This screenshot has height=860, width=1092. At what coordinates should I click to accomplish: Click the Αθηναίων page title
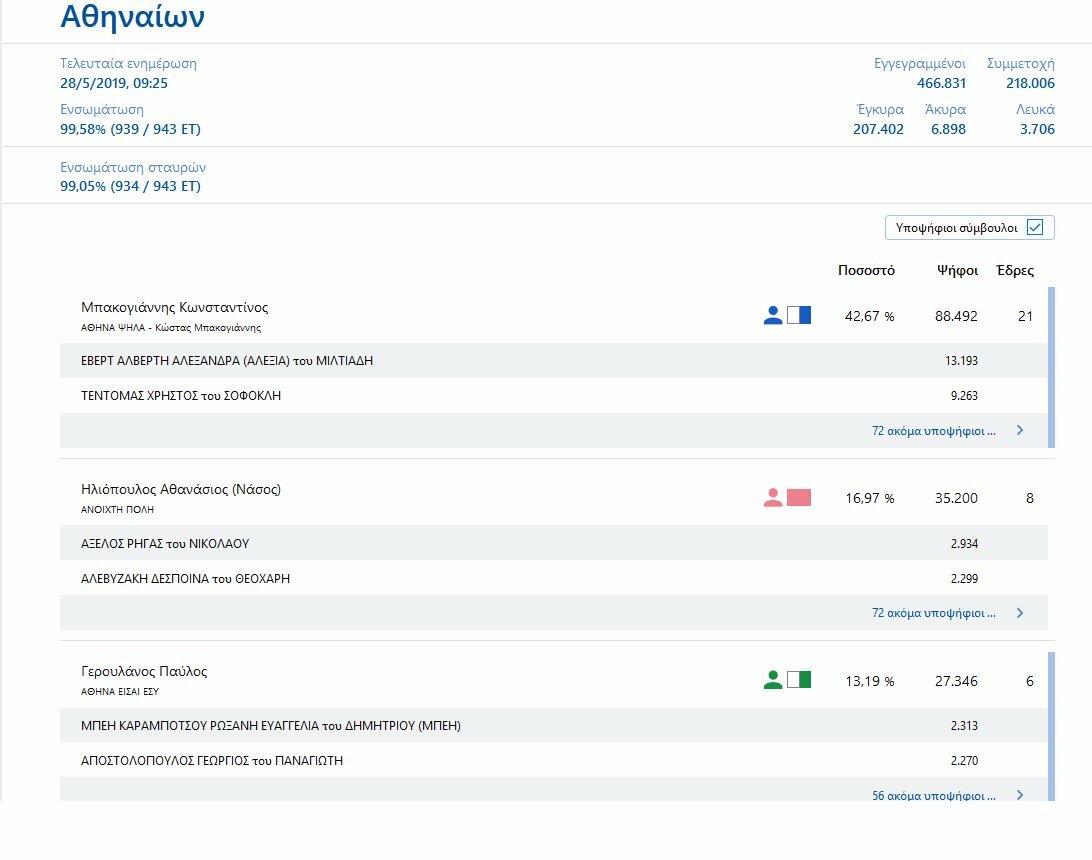coord(132,17)
